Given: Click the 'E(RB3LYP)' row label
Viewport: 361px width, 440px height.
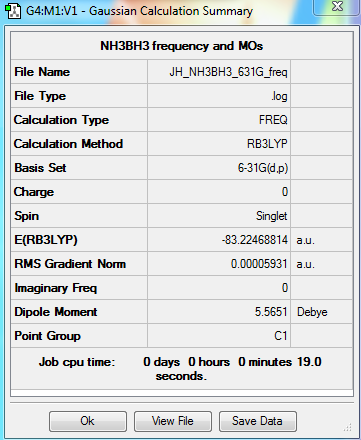Looking at the screenshot, I should (46, 240).
